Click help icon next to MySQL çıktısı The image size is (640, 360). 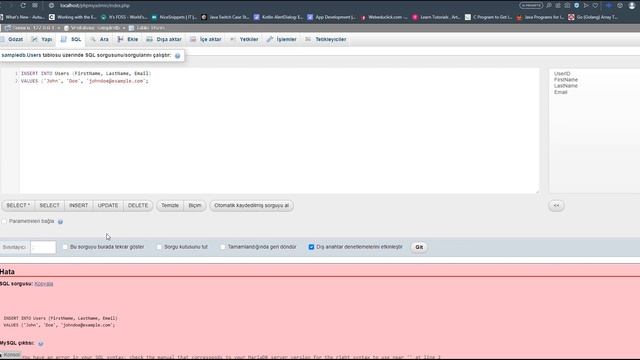click(41, 344)
